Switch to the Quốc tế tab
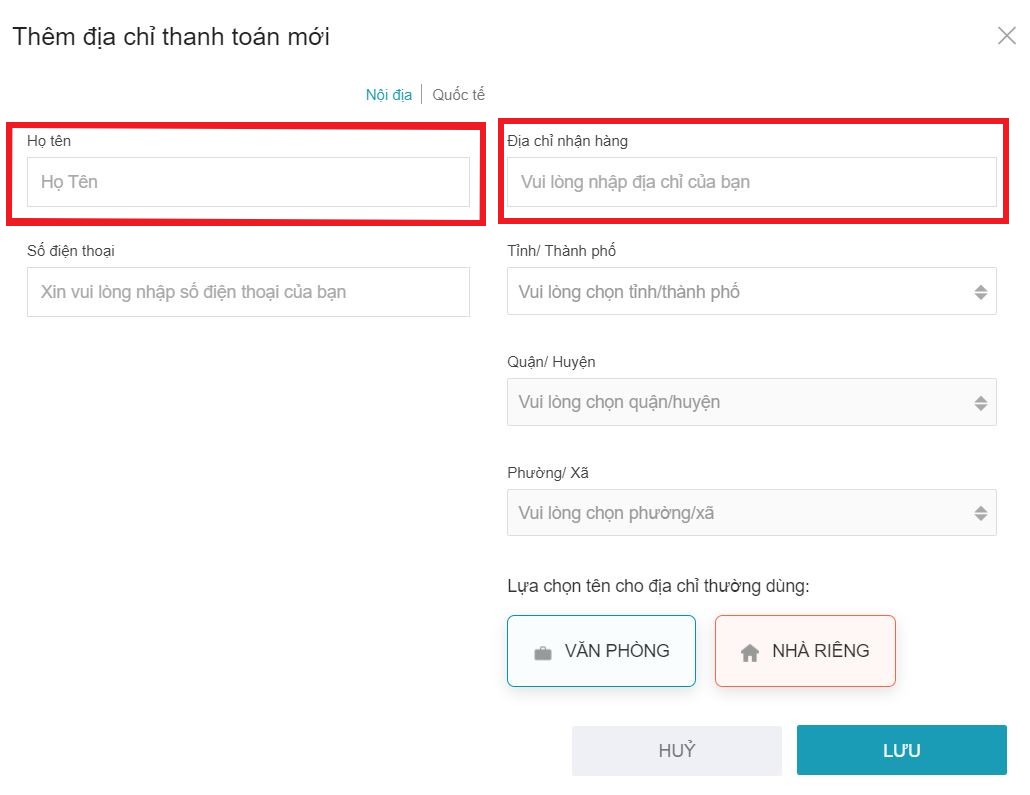This screenshot has width=1030, height=795. coord(459,95)
